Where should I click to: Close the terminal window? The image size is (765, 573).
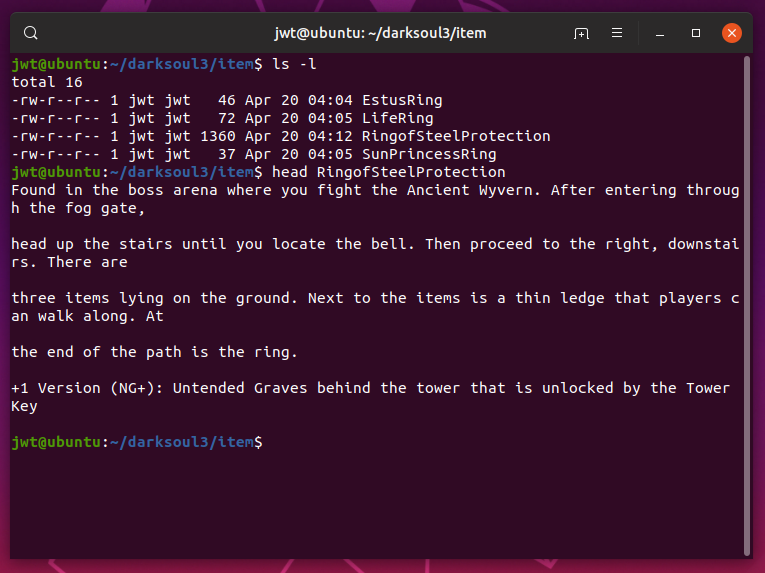click(x=731, y=33)
